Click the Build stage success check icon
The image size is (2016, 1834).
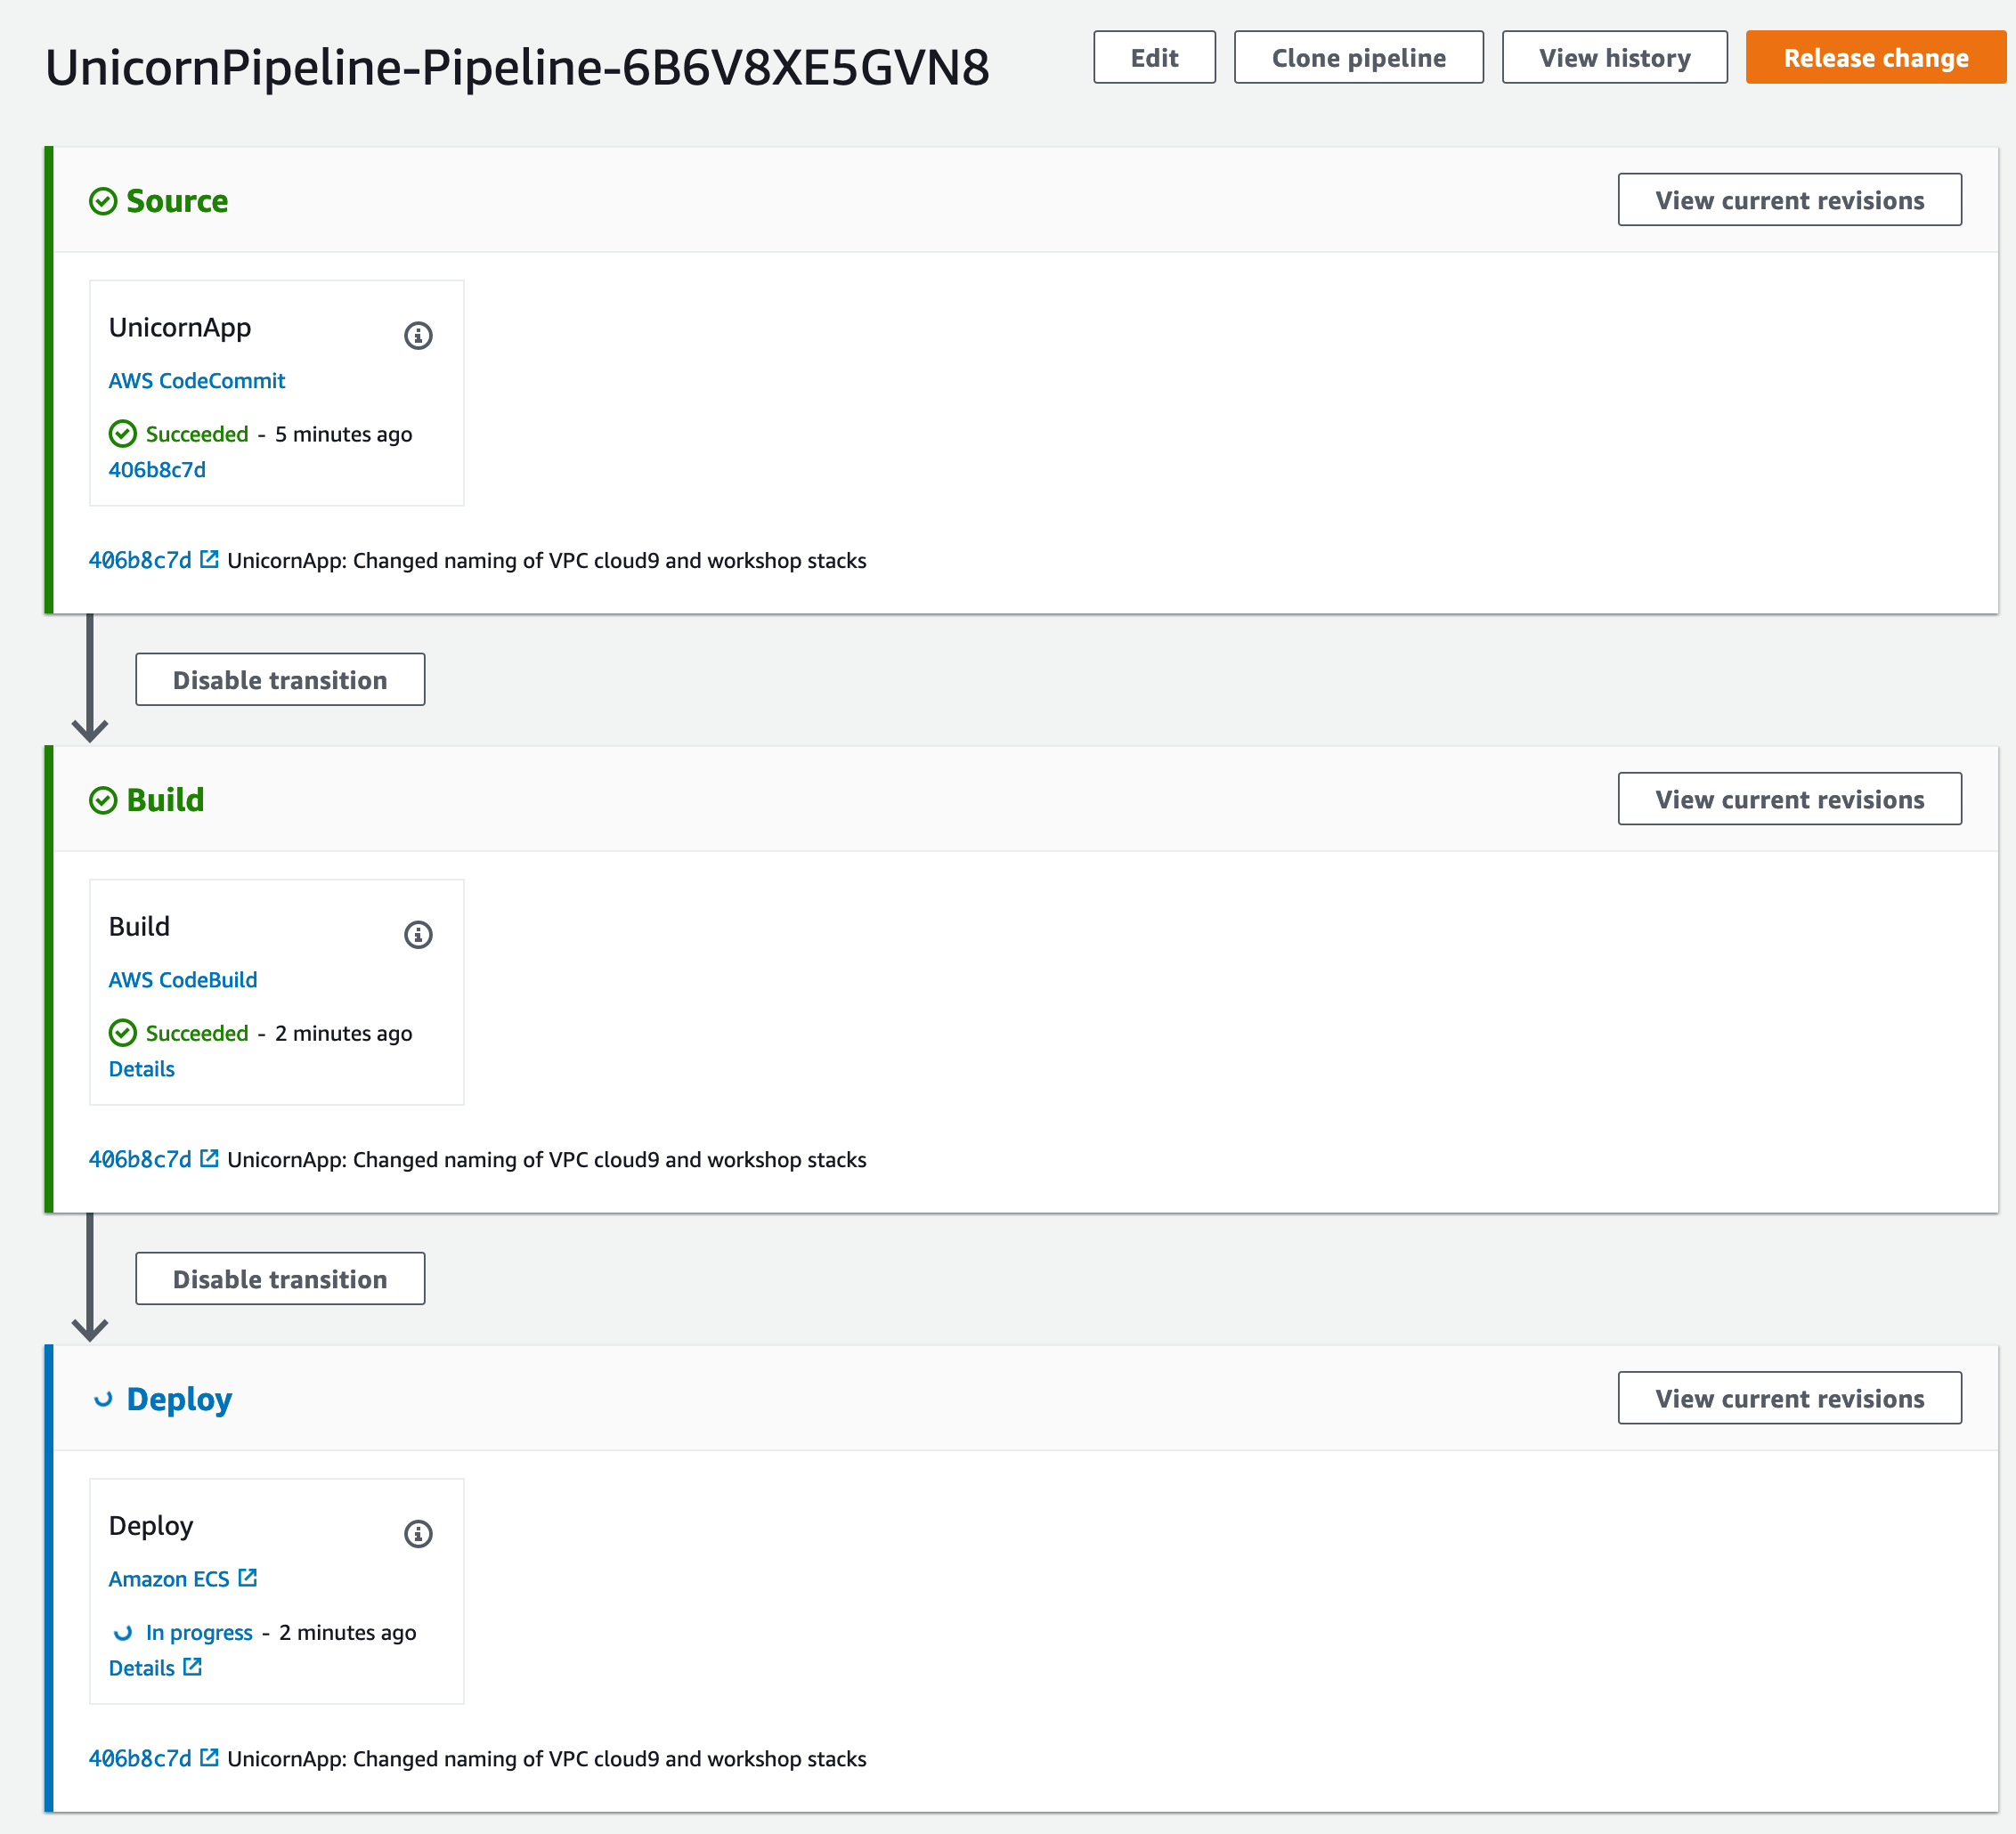click(103, 800)
